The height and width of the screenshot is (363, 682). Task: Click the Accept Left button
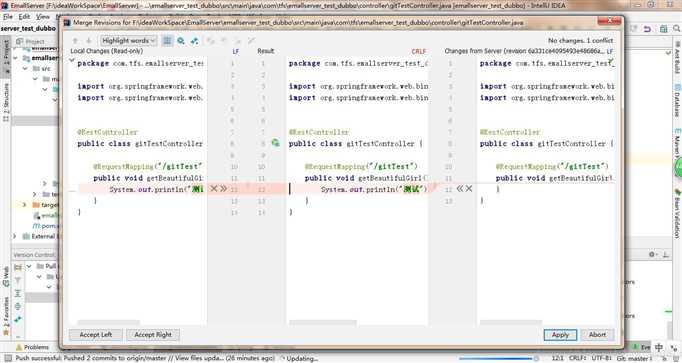point(96,335)
